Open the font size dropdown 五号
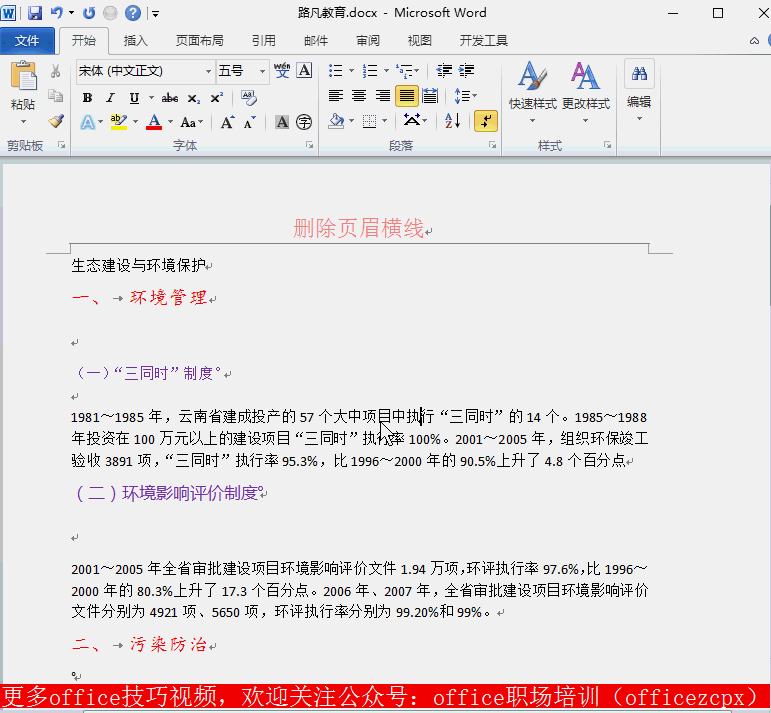Image resolution: width=771 pixels, height=713 pixels. [263, 71]
